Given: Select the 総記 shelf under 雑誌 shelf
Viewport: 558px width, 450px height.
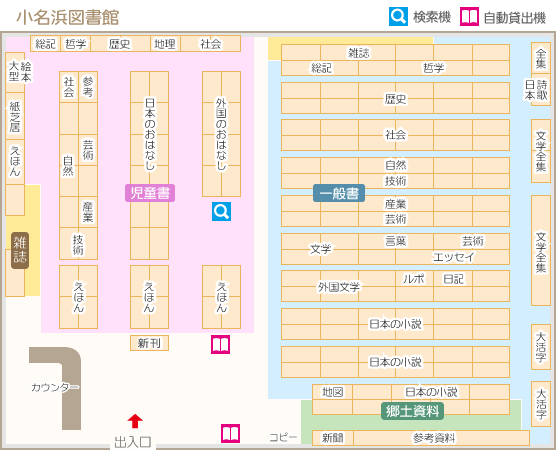Looking at the screenshot, I should click(x=320, y=68).
